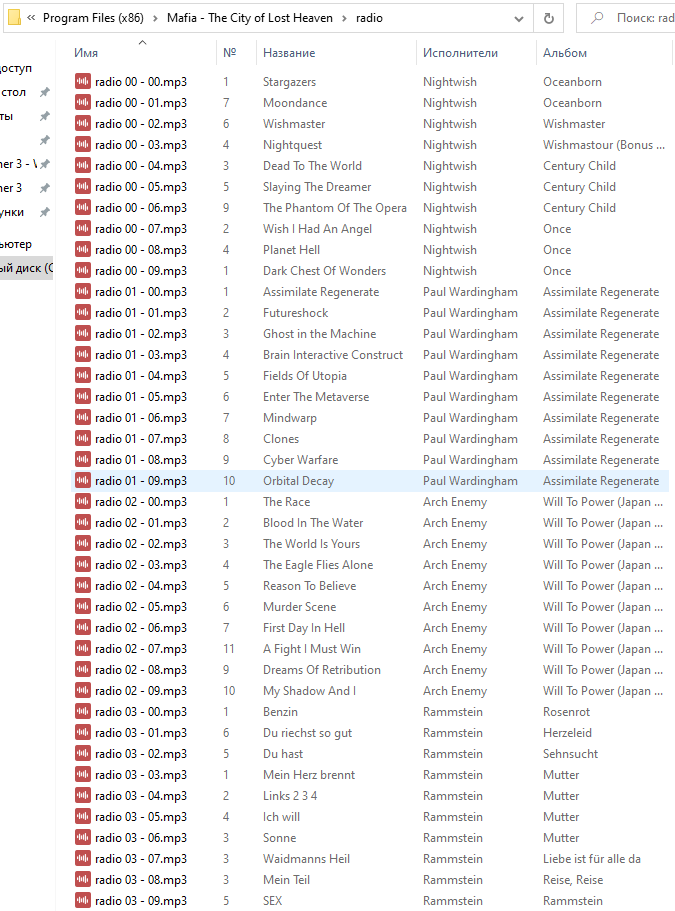
Task: Click the audio file icon for radio 01 - 09.mp3
Action: pos(83,481)
